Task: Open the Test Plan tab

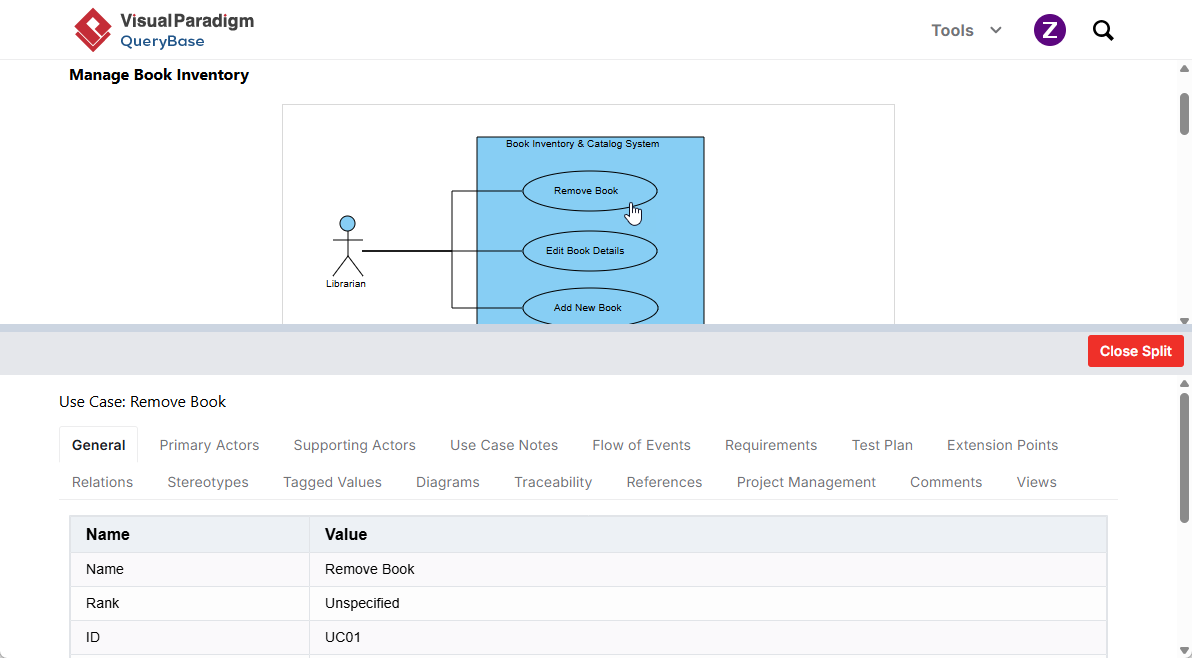Action: [x=882, y=445]
